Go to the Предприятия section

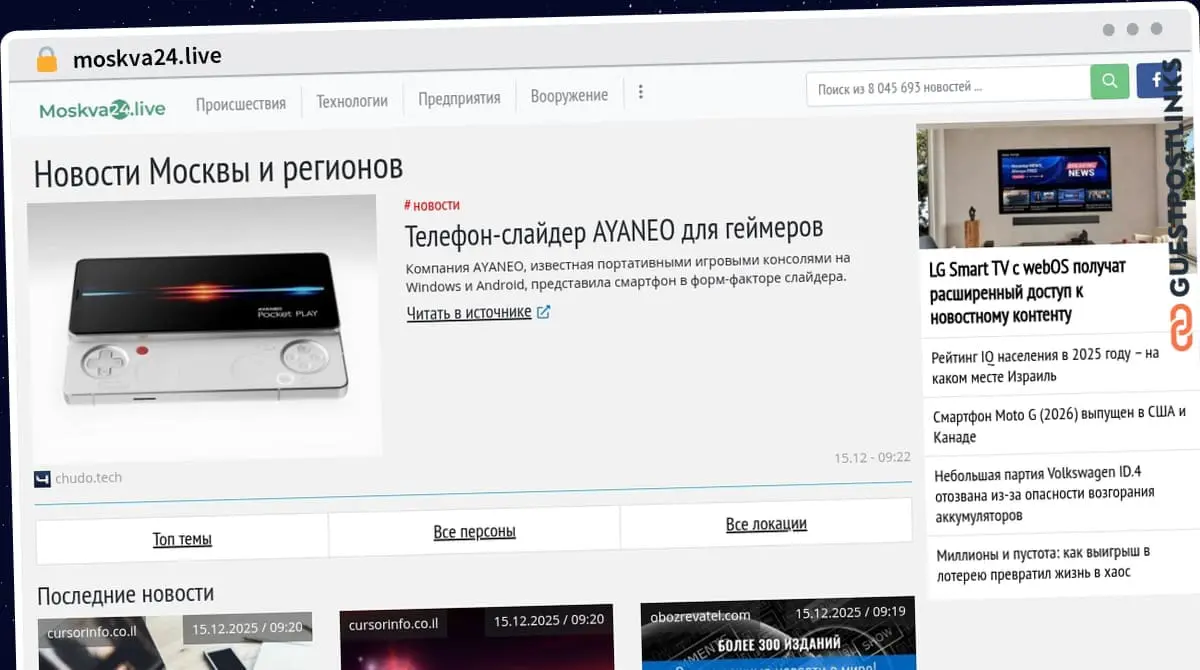point(459,98)
